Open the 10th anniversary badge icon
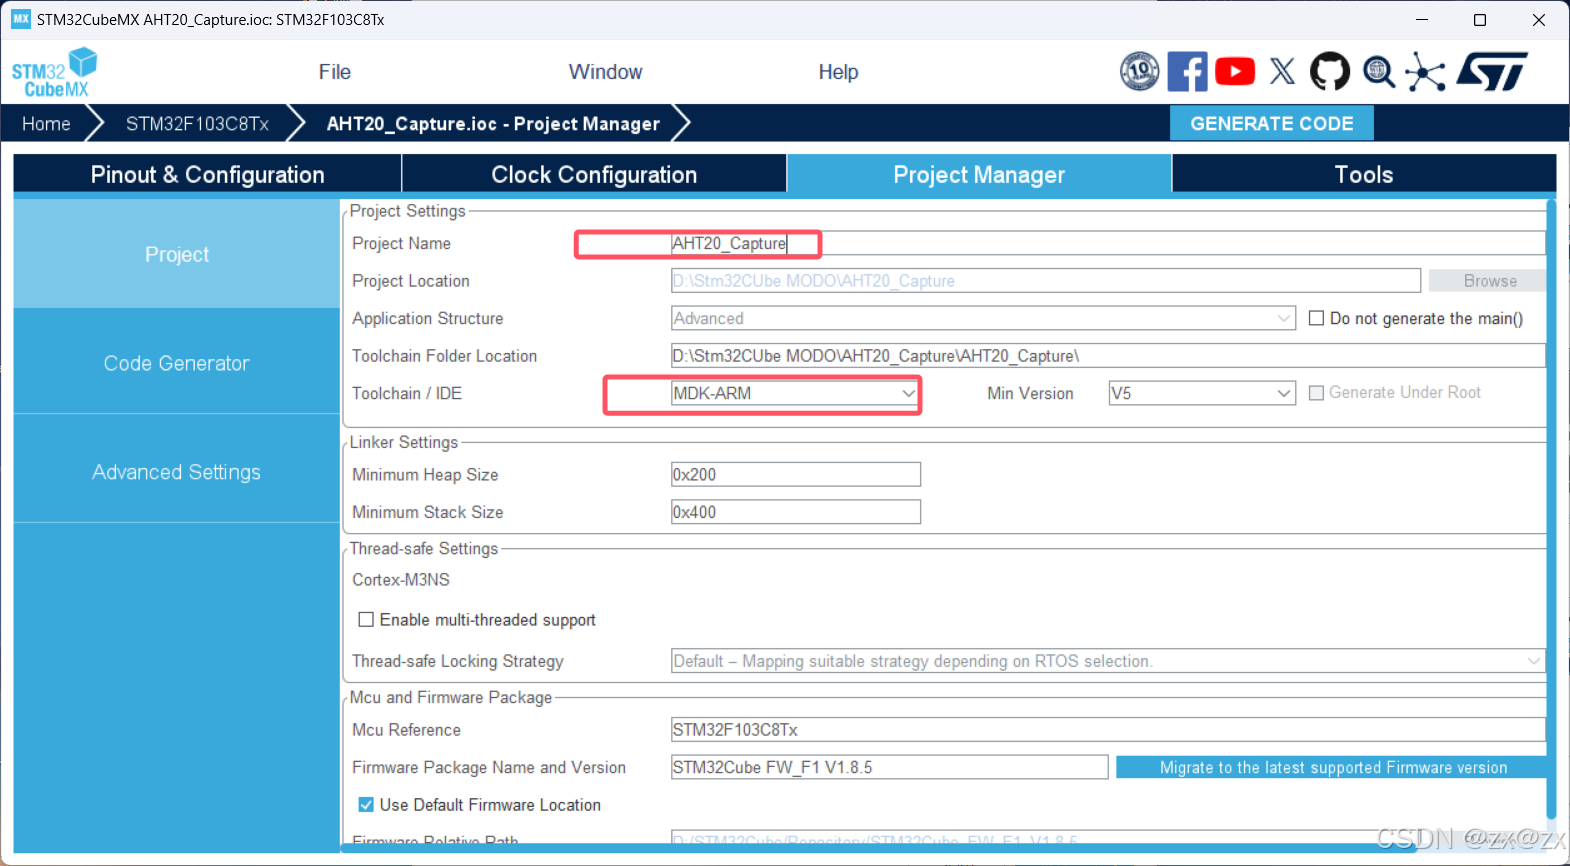Screen dimensions: 1570x866 tap(1139, 71)
